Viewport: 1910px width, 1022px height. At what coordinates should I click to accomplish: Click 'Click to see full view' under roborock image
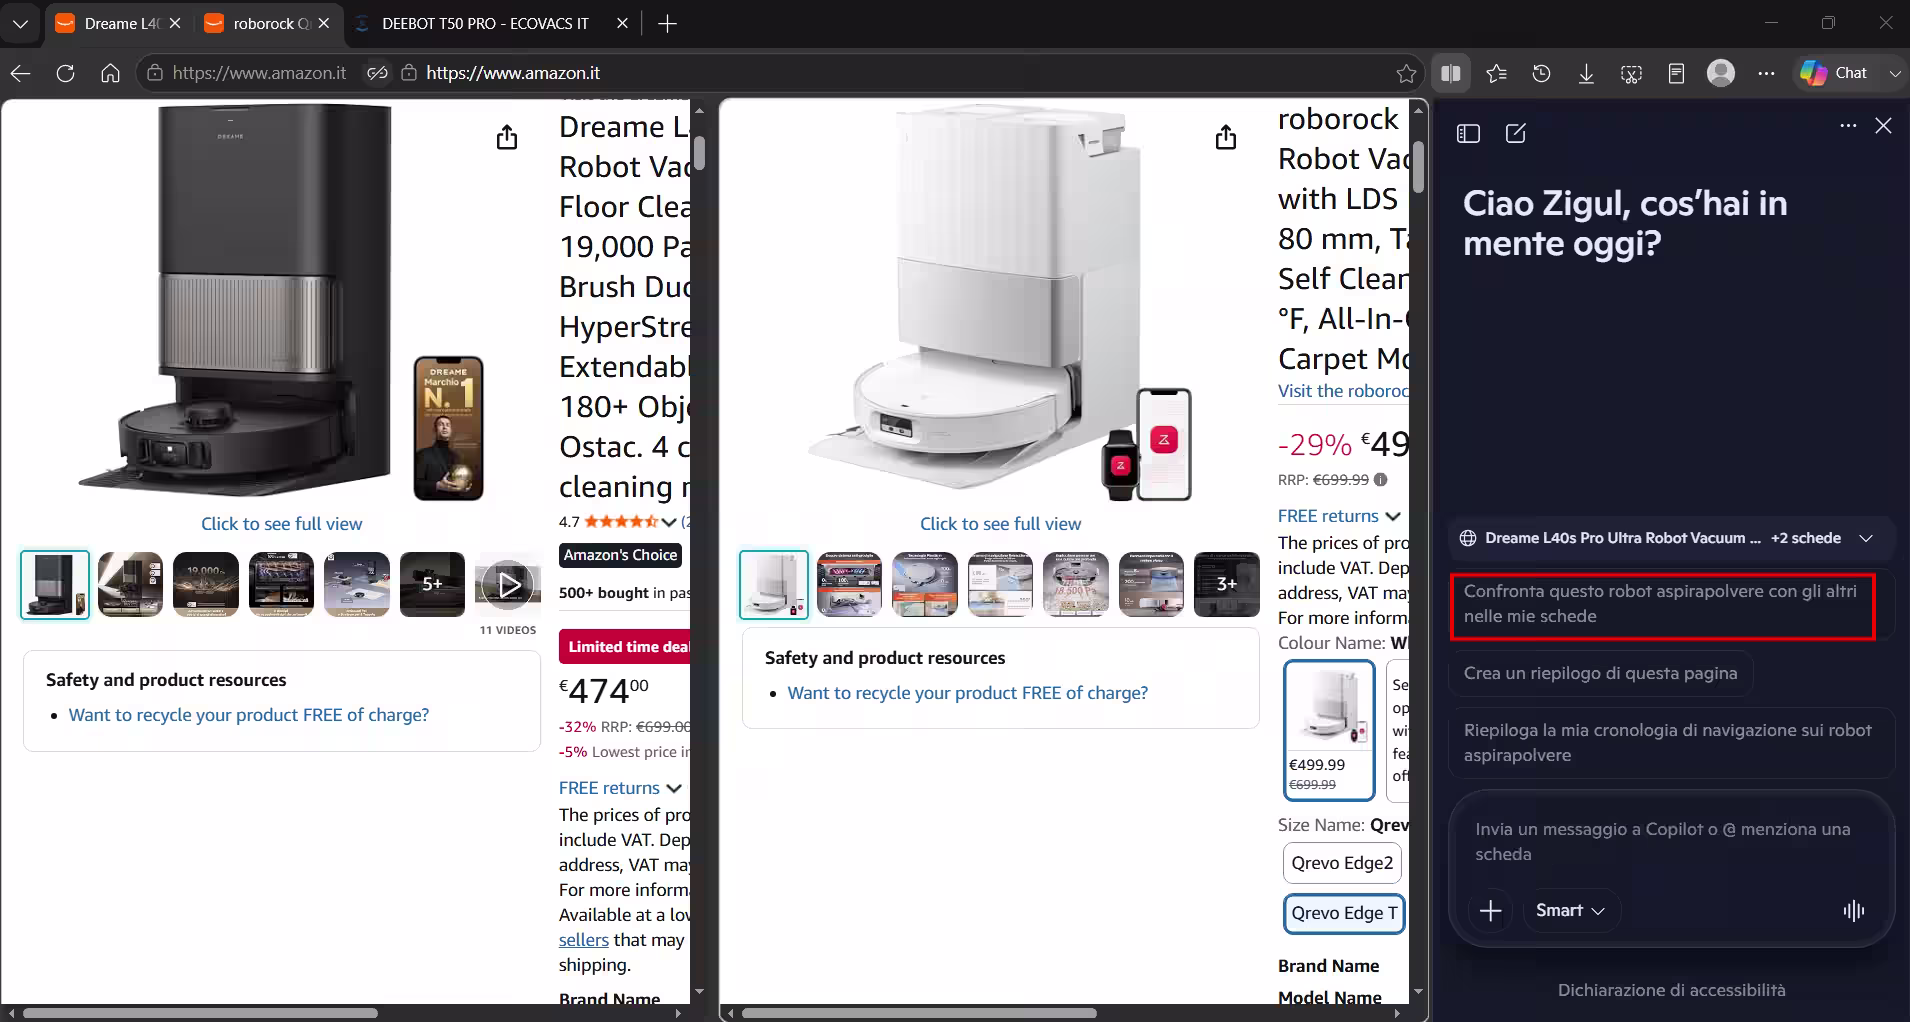coord(1001,524)
